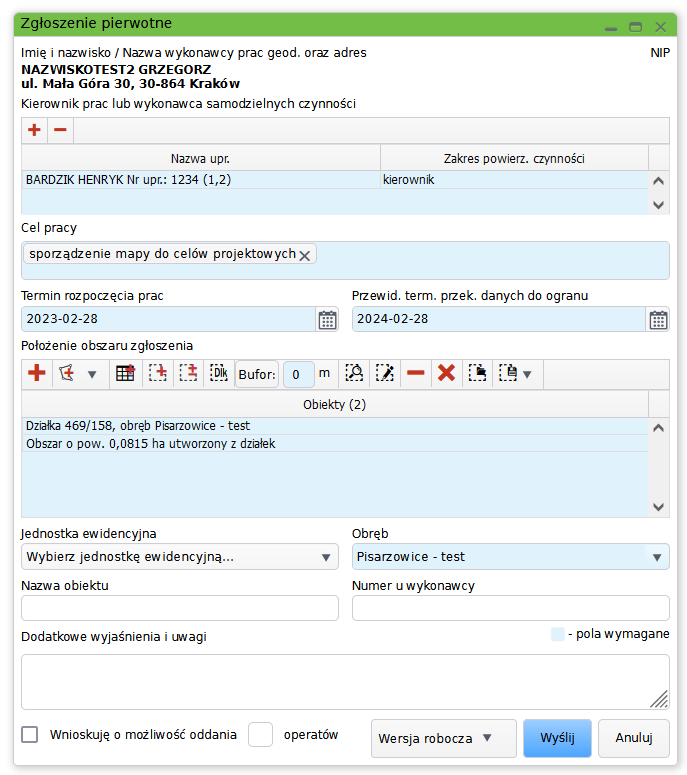Click the table grid icon in the area toolbar
687x775 pixels.
[125, 373]
